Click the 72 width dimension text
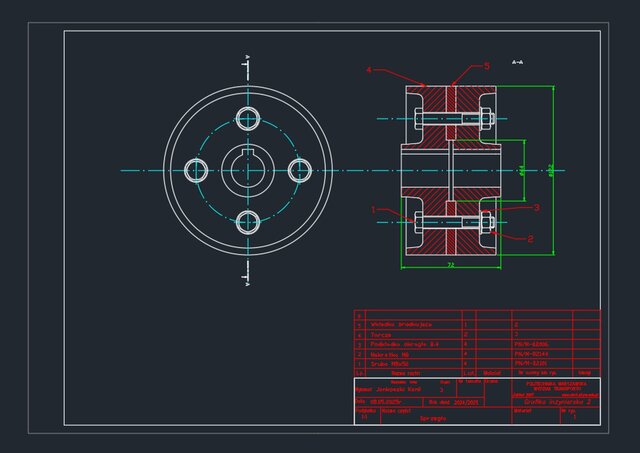The image size is (640, 453). pos(450,264)
